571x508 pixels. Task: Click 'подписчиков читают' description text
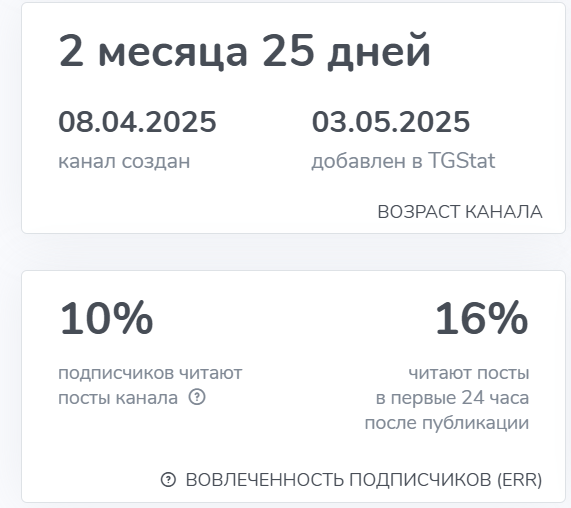coord(150,373)
